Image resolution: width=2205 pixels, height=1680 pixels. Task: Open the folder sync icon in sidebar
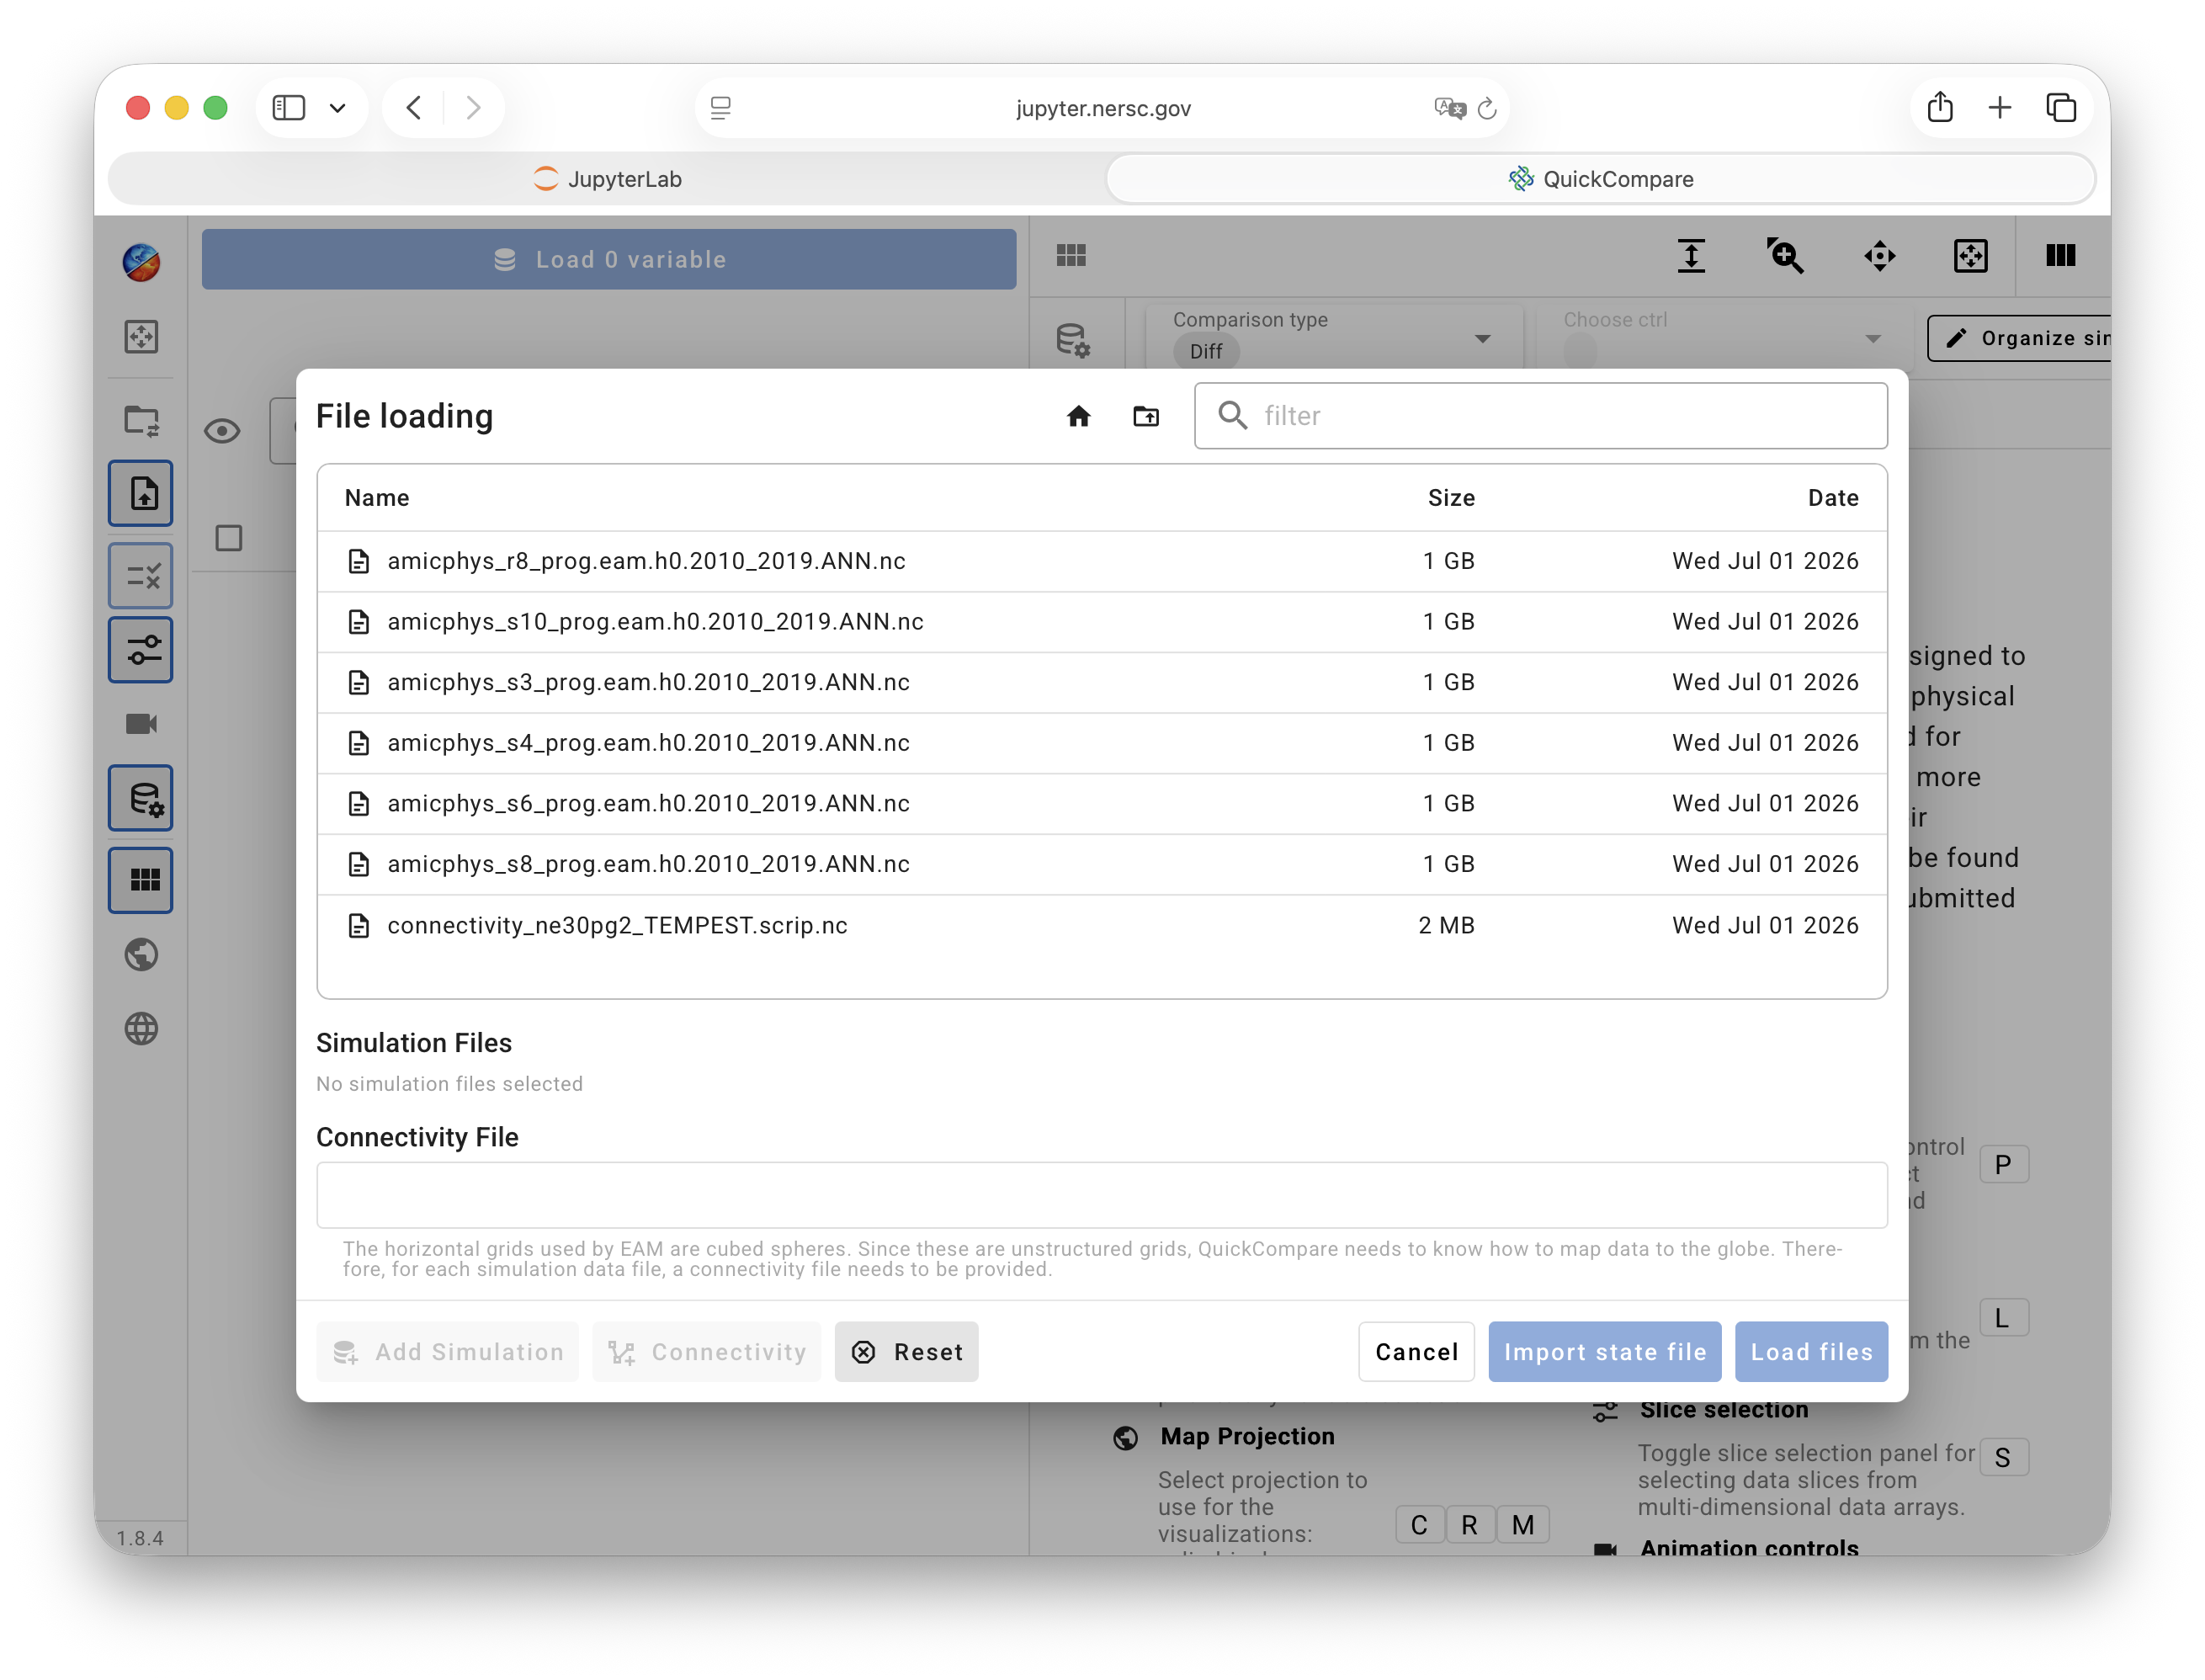pos(141,421)
